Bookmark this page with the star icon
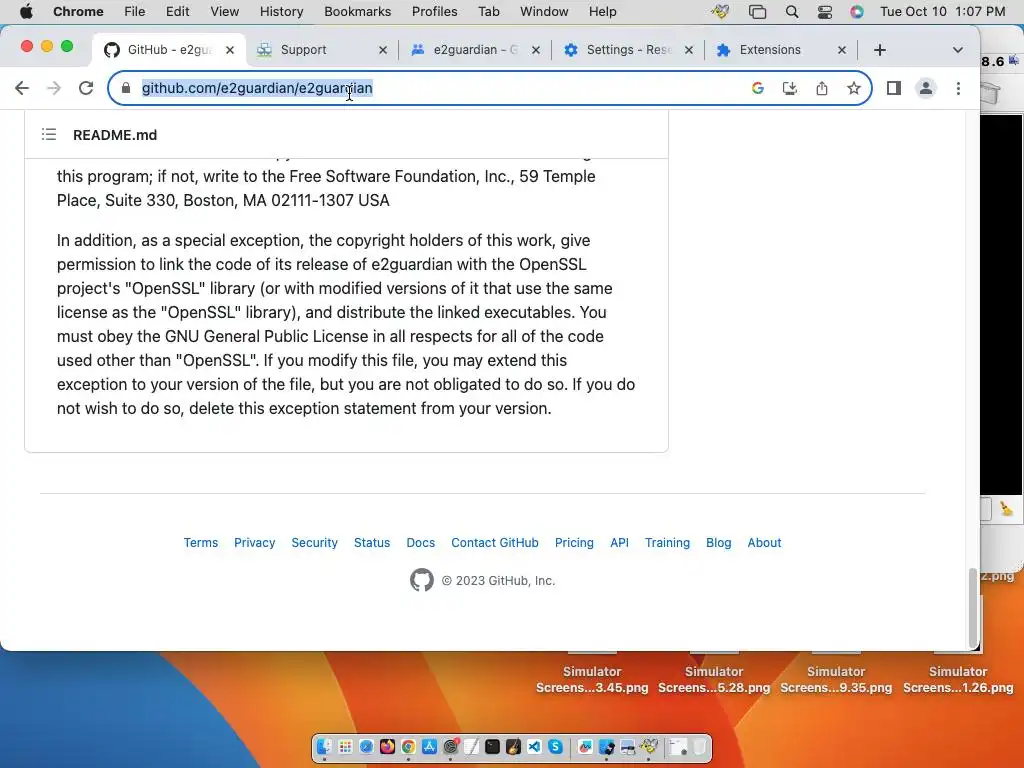 tap(854, 88)
